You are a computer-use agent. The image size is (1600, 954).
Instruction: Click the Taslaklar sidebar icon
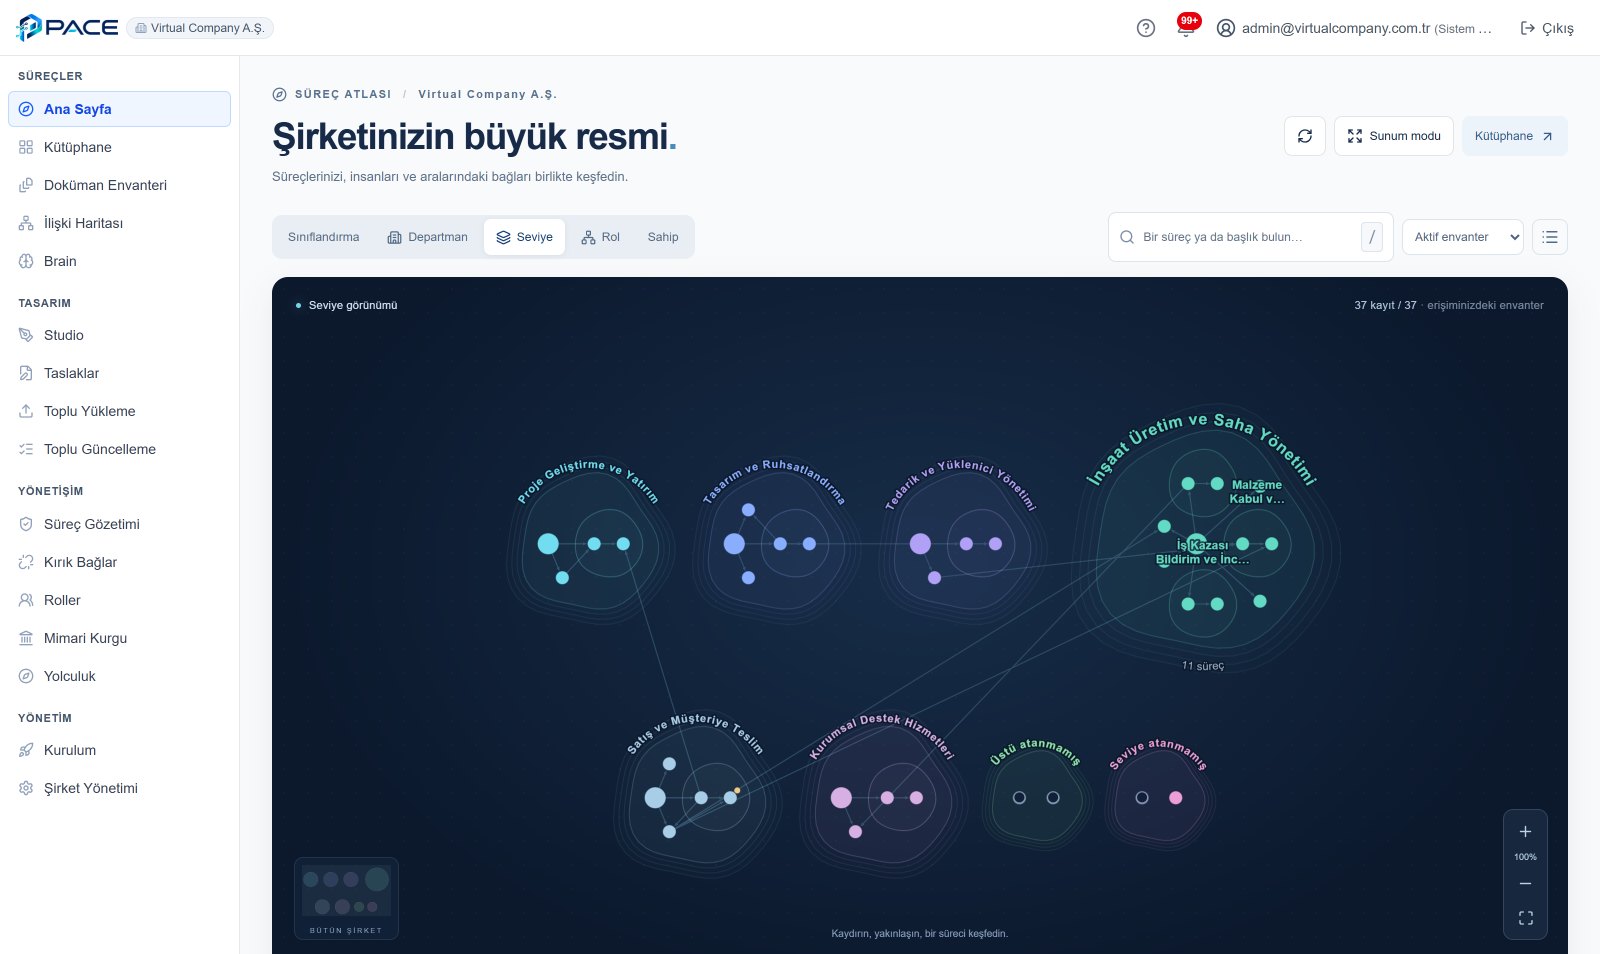pyautogui.click(x=26, y=373)
